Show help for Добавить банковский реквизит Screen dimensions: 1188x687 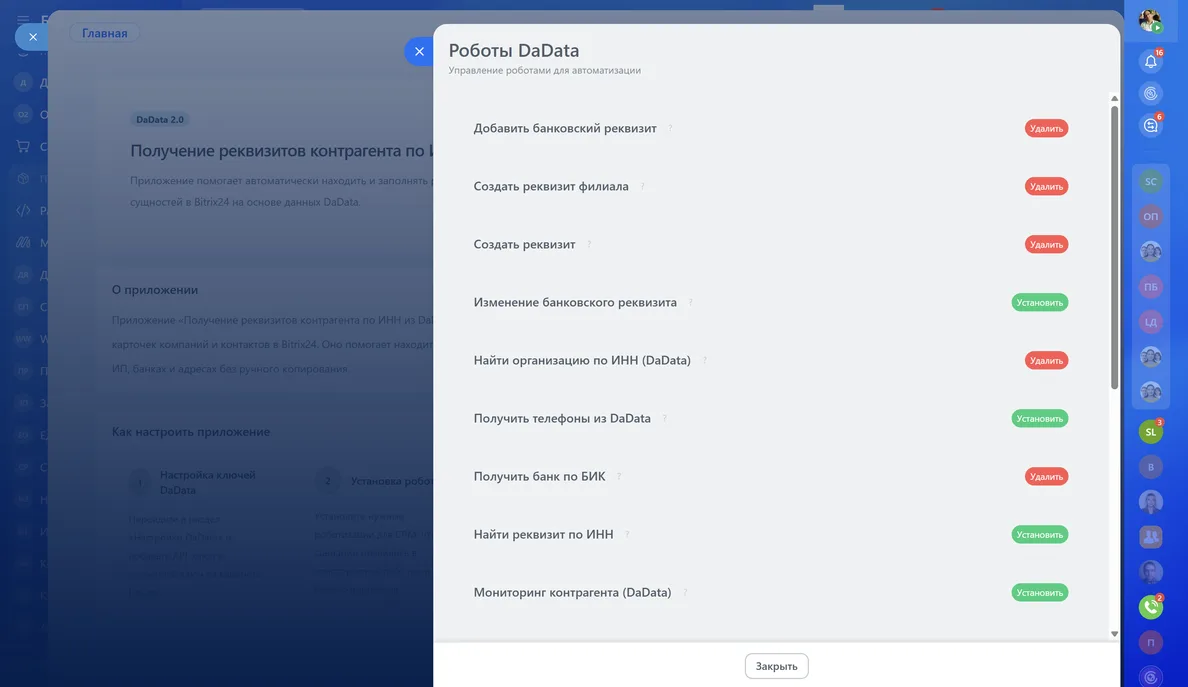(670, 128)
